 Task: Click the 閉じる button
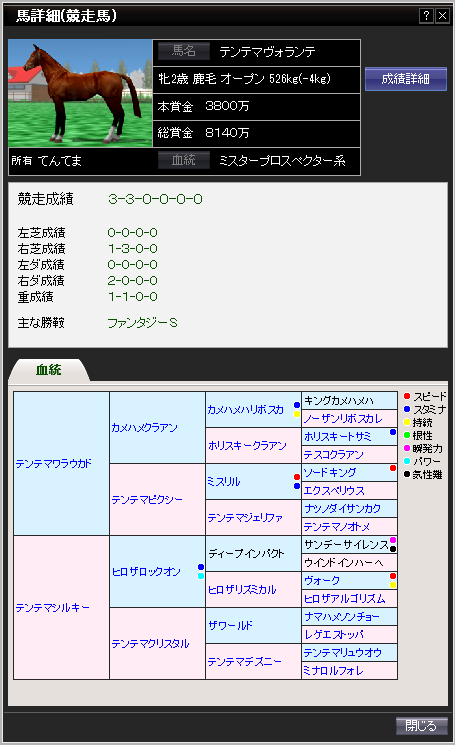[x=422, y=726]
